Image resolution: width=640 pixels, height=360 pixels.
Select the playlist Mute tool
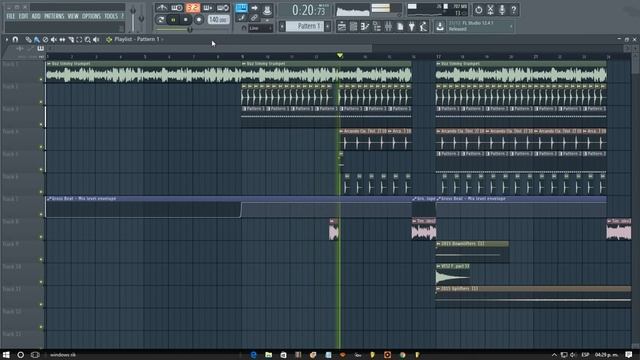(x=54, y=40)
